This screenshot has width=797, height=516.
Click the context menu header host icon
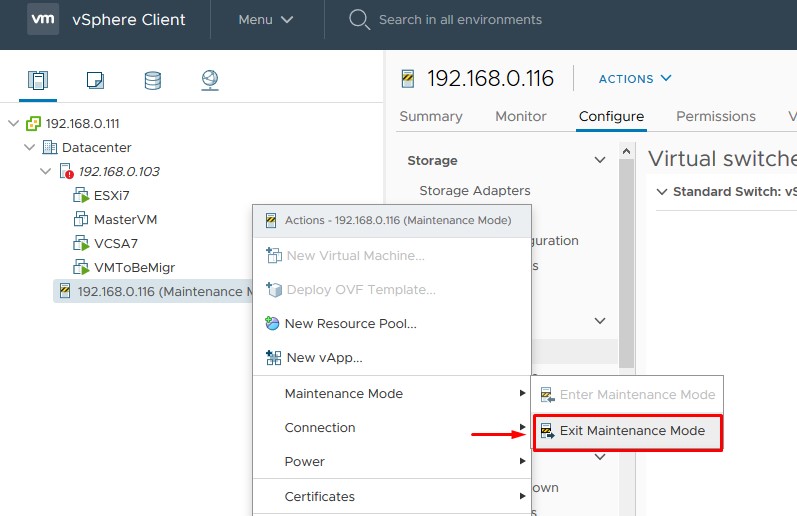coord(271,220)
